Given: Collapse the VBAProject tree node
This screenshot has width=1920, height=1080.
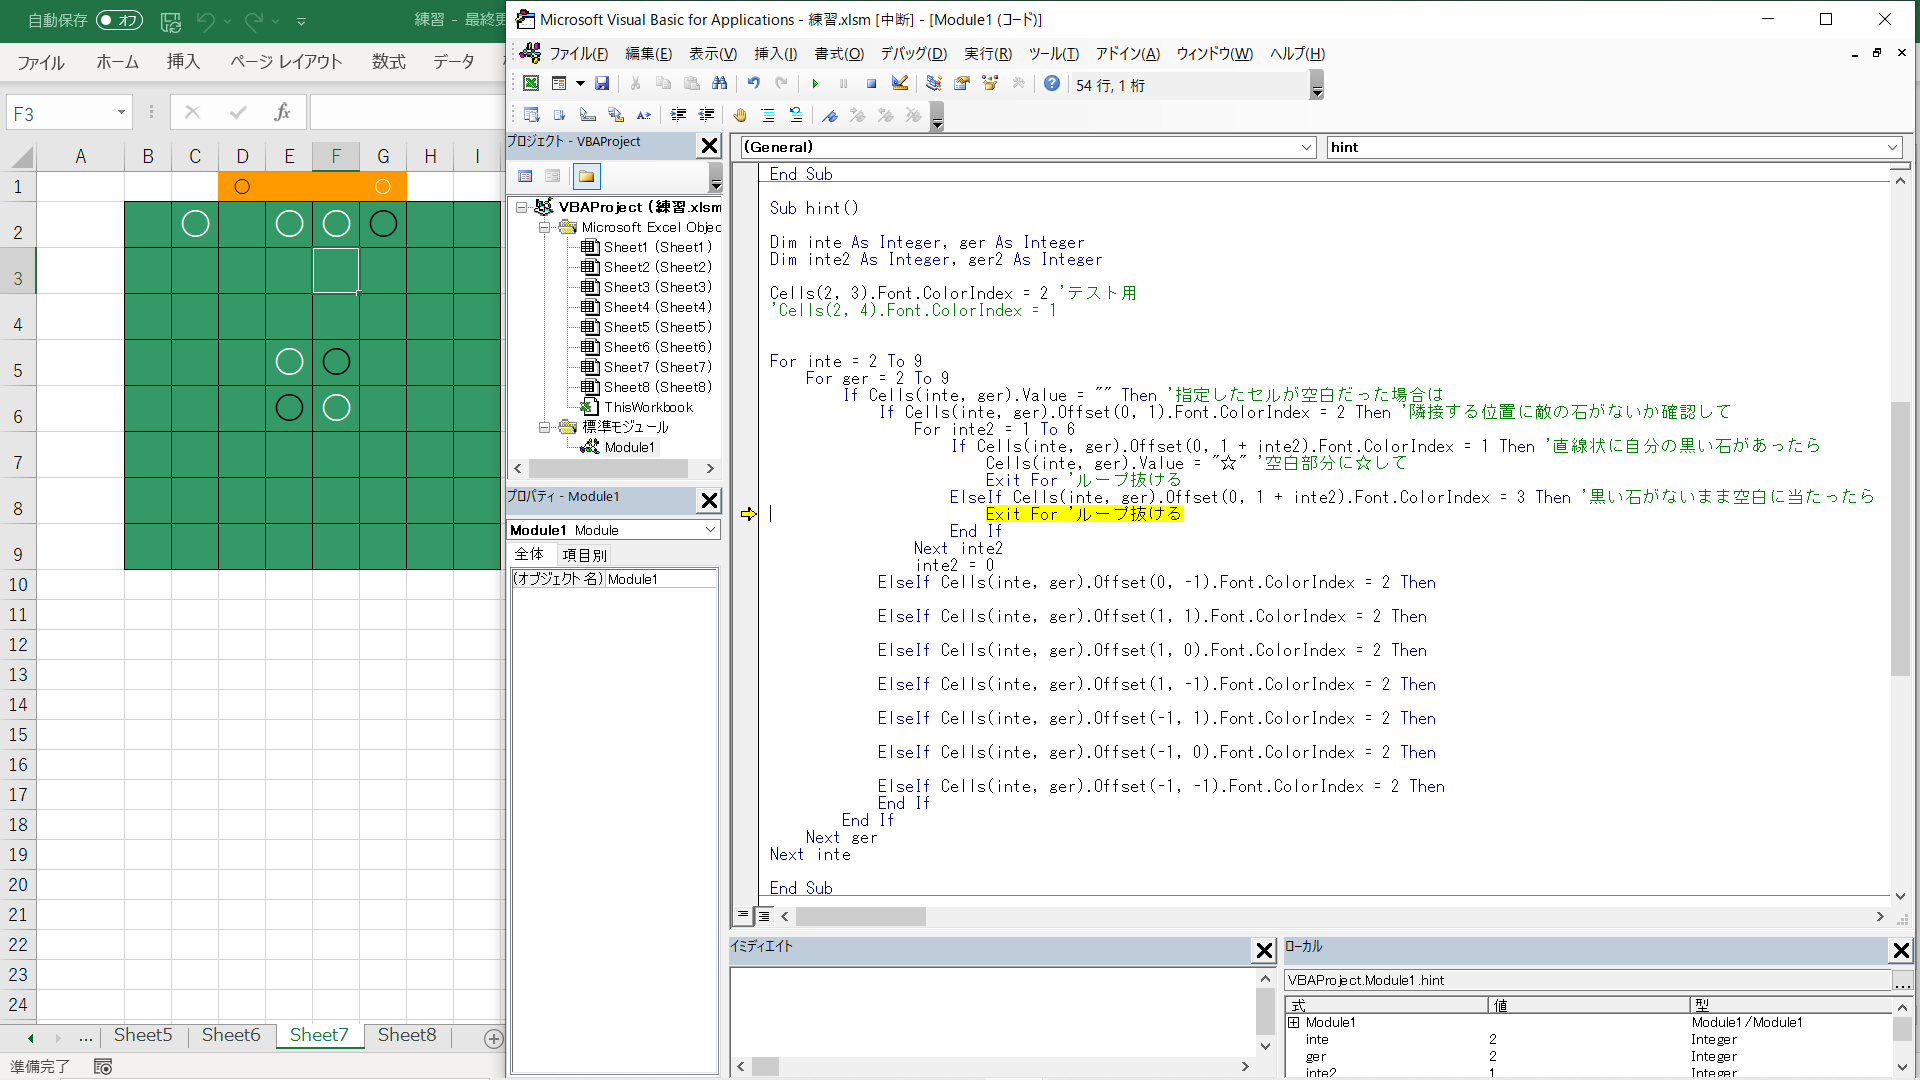Looking at the screenshot, I should coord(521,207).
